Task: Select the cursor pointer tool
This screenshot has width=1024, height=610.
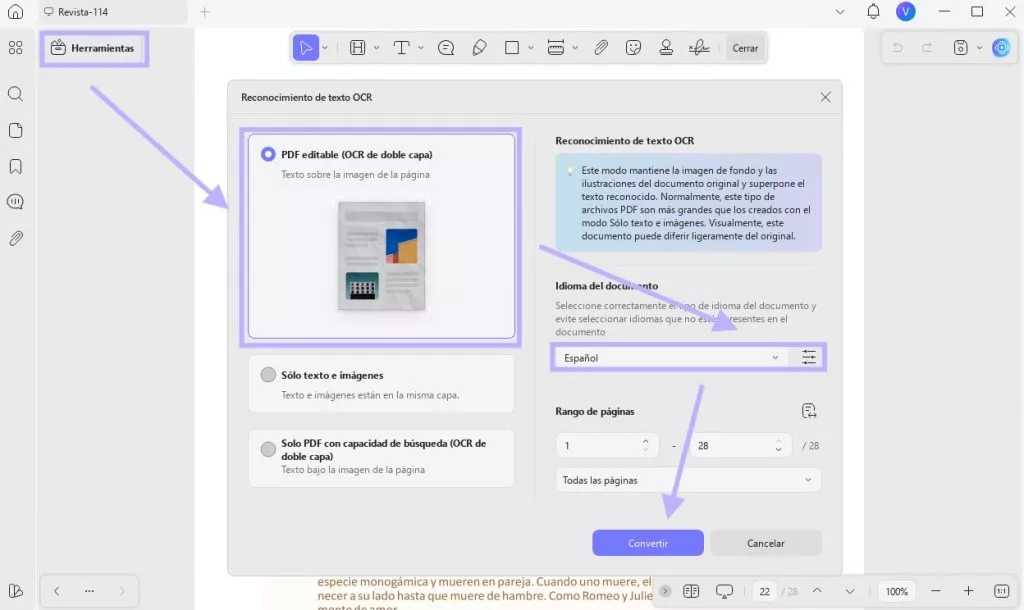Action: pos(306,48)
